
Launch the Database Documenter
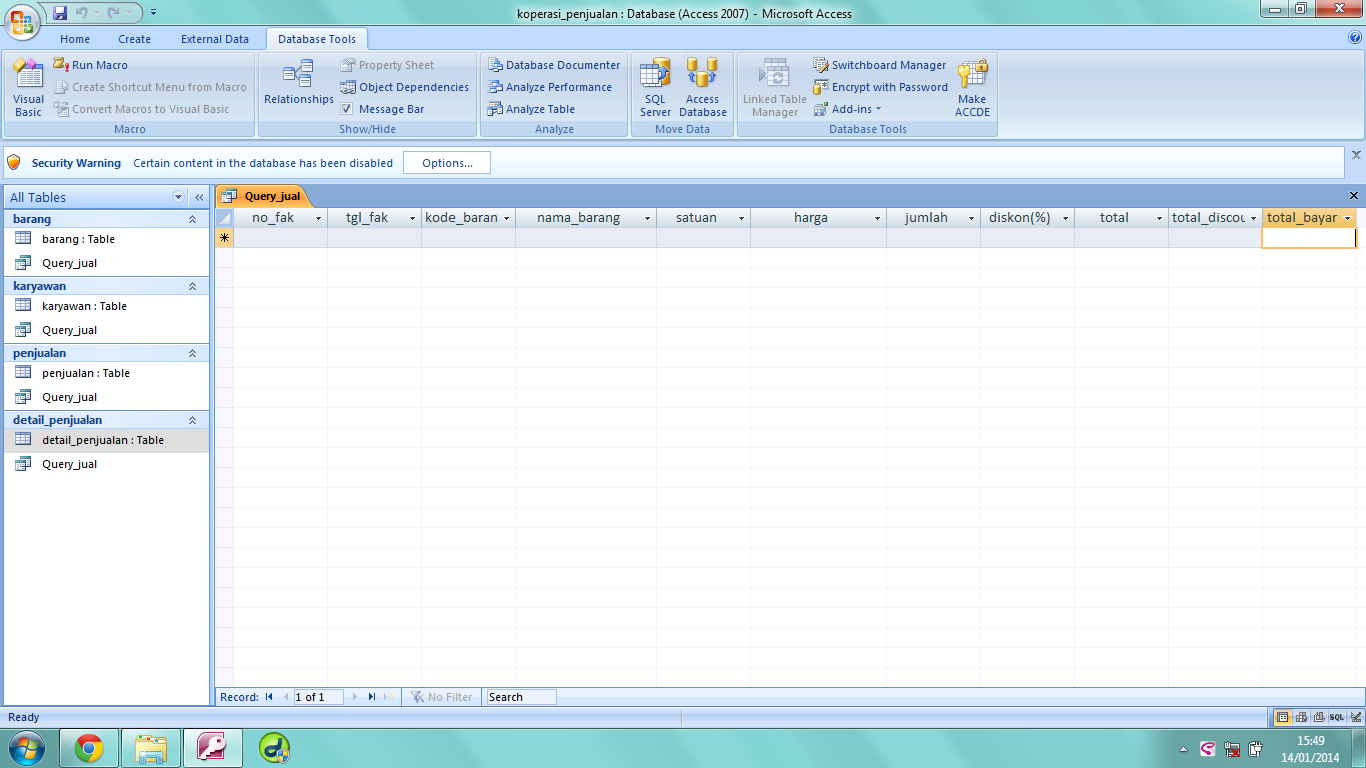(554, 65)
